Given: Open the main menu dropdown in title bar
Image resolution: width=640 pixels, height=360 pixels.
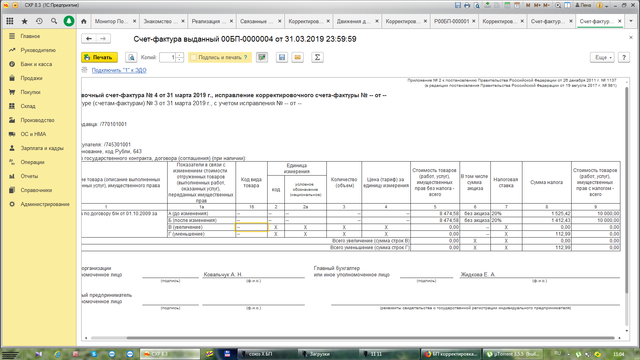Looking at the screenshot, I should coord(15,5).
